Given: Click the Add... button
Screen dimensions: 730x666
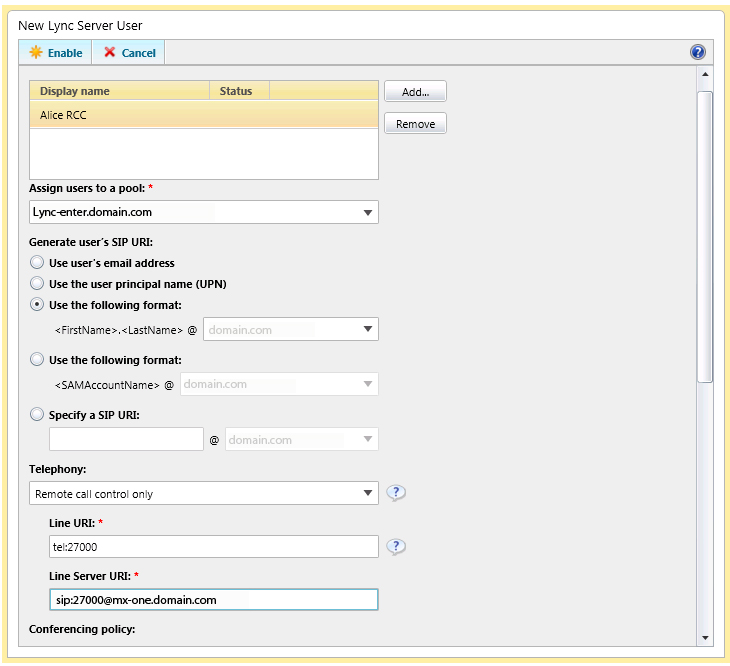Looking at the screenshot, I should (415, 92).
